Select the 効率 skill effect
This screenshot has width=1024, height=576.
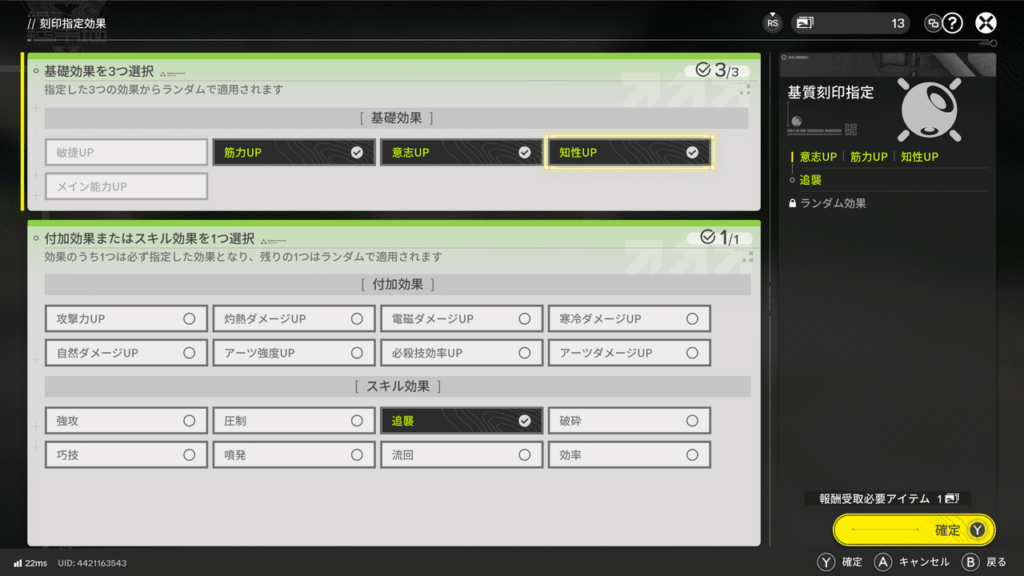click(629, 455)
